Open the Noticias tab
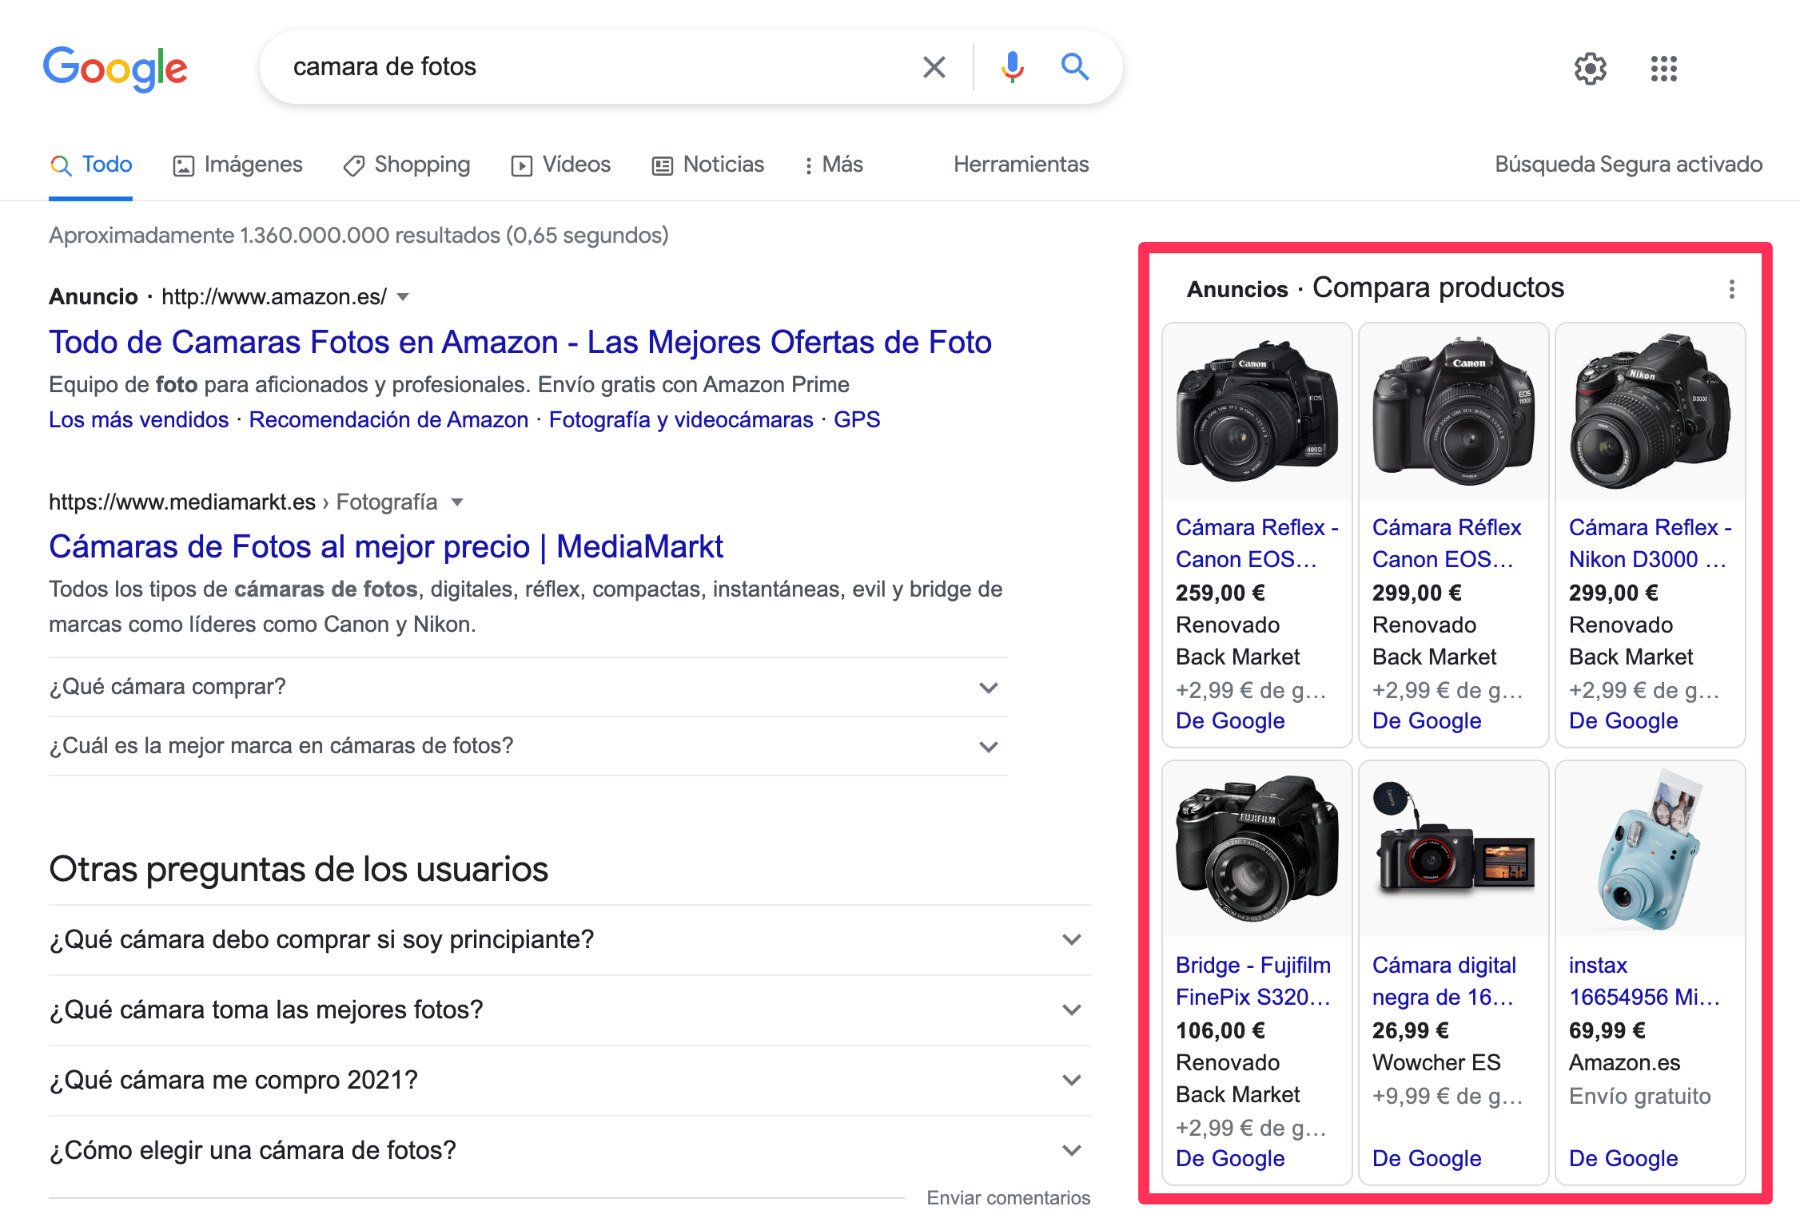Screen dimensions: 1800x1230 point(708,165)
